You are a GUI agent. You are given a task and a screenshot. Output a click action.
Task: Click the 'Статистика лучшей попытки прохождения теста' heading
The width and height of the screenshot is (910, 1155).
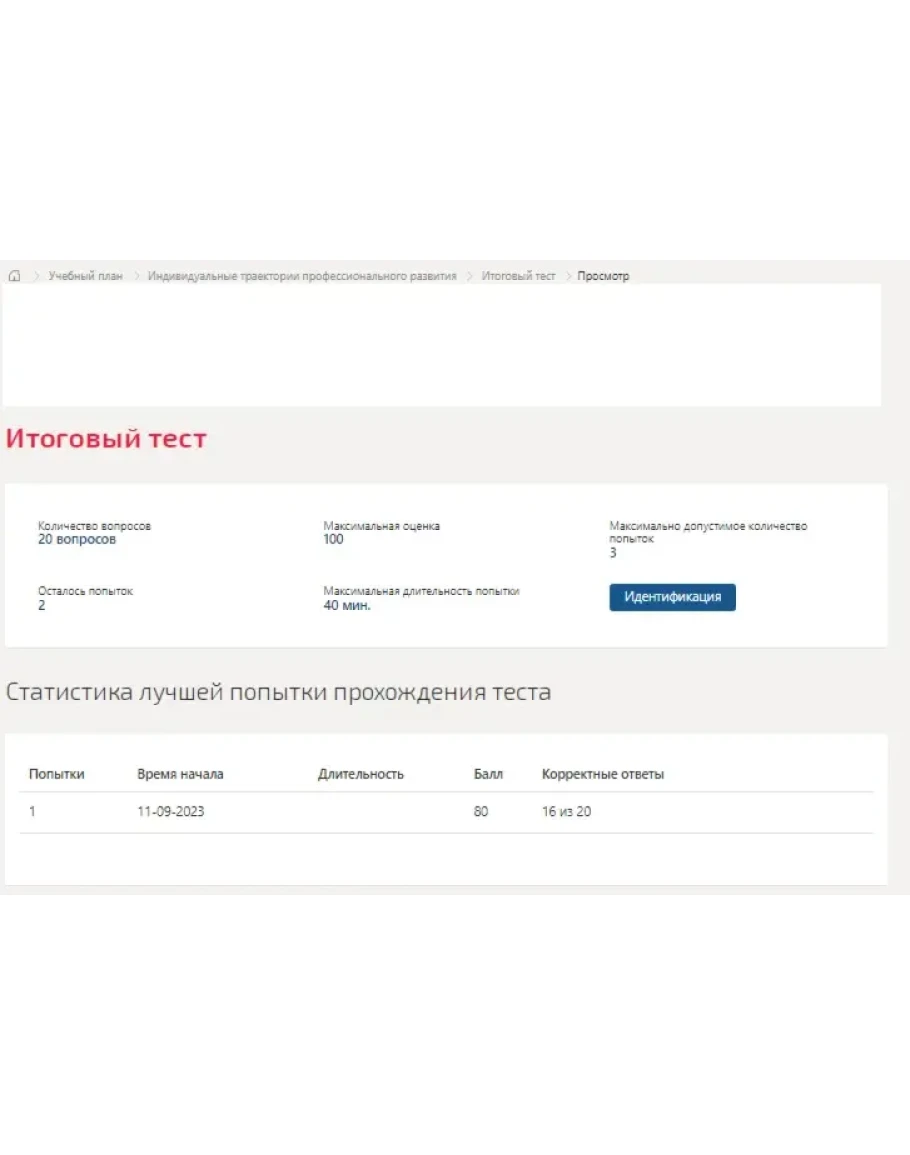(x=278, y=692)
